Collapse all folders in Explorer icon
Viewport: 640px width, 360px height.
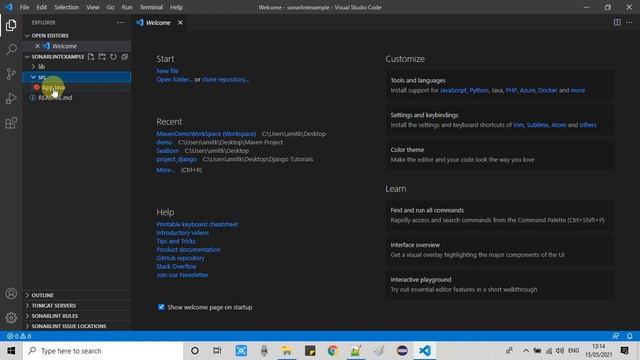(x=124, y=57)
